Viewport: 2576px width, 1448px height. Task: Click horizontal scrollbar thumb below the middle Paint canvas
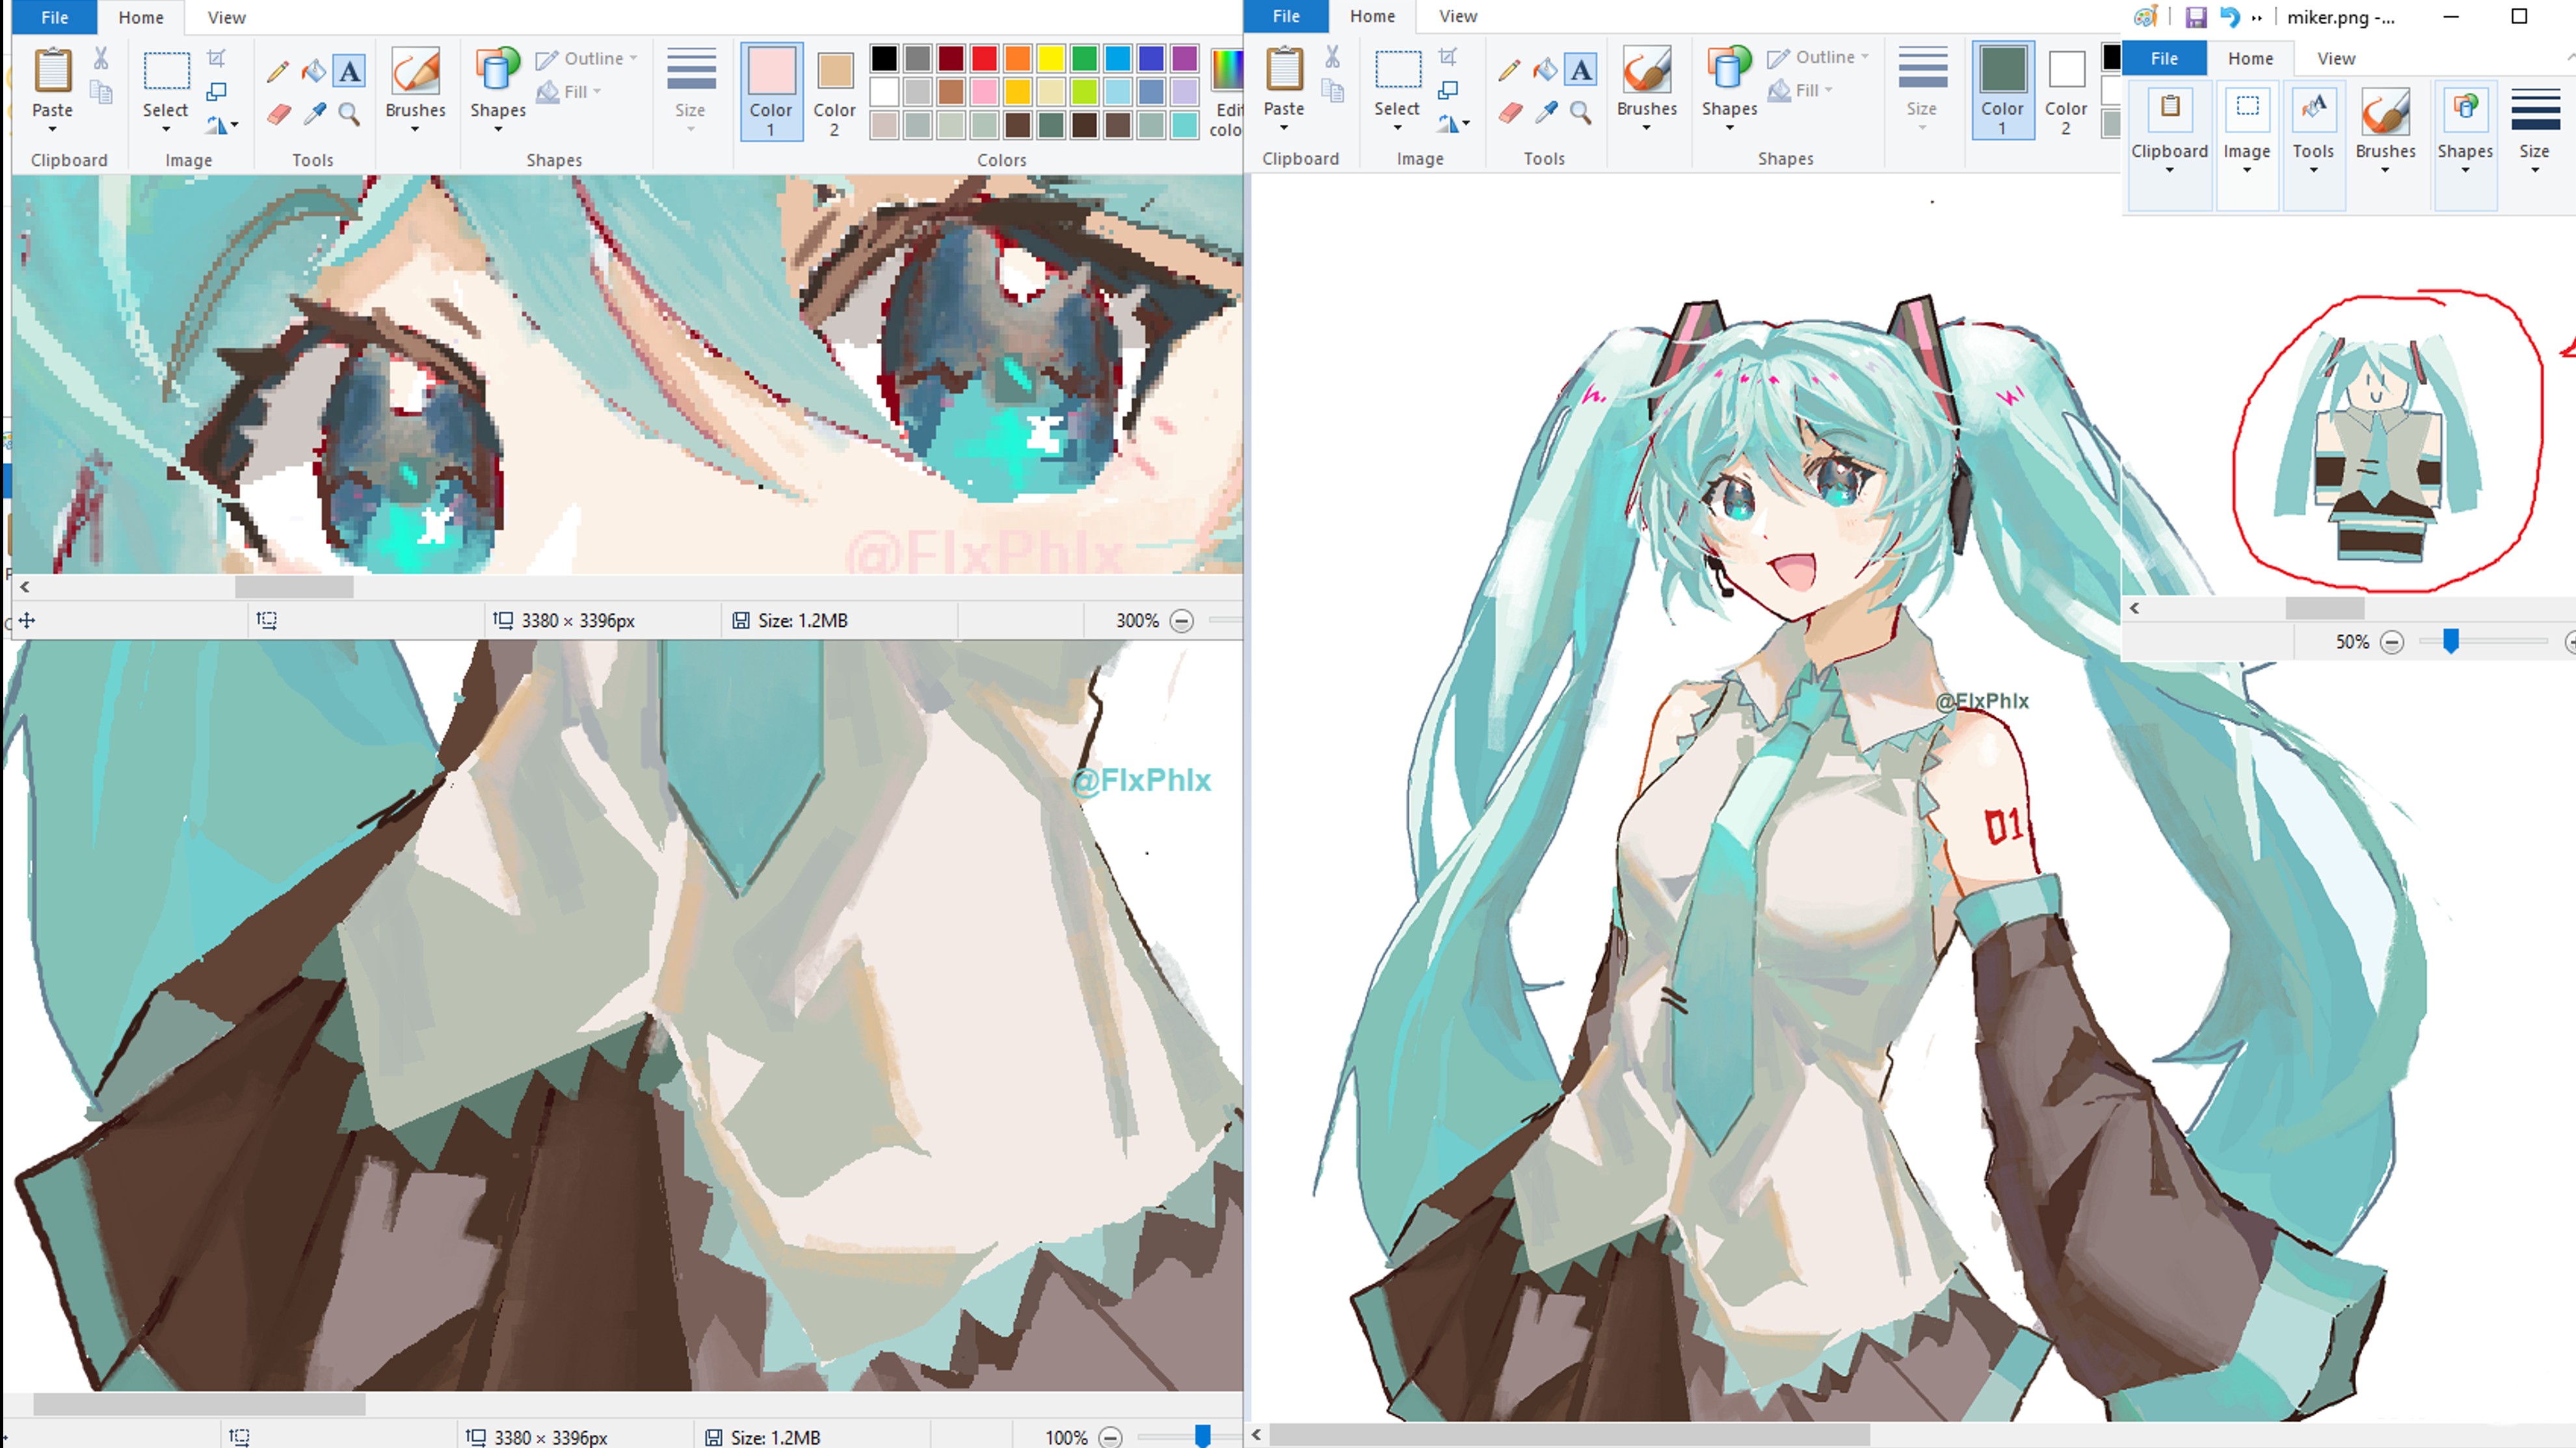point(1570,1435)
